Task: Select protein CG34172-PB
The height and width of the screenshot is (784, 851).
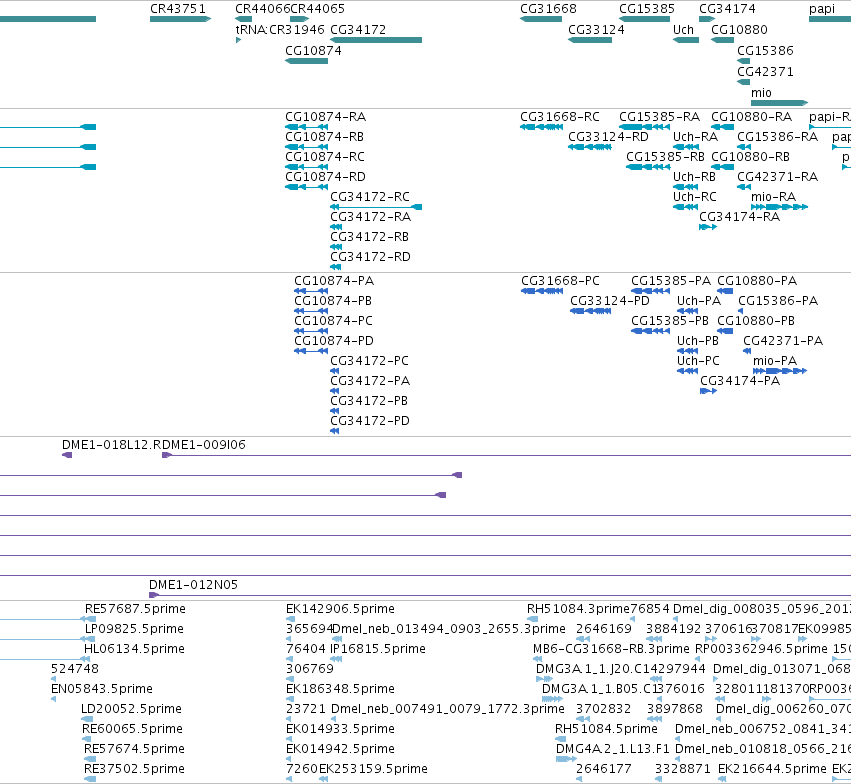Action: tap(334, 411)
